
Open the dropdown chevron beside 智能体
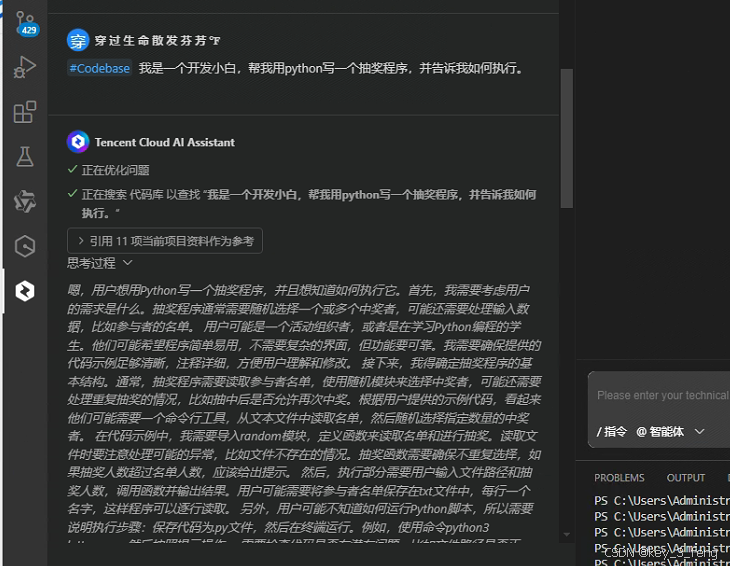click(699, 432)
